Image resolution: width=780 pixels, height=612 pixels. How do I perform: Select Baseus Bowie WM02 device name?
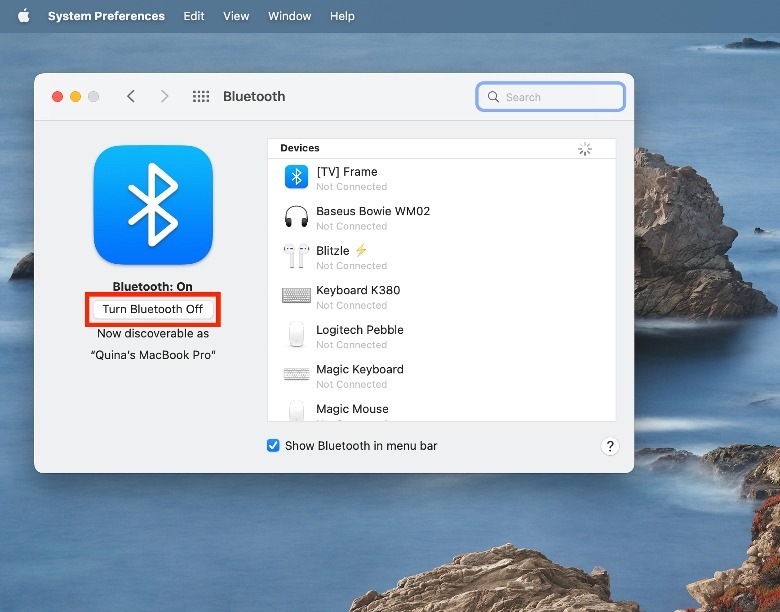pyautogui.click(x=373, y=211)
